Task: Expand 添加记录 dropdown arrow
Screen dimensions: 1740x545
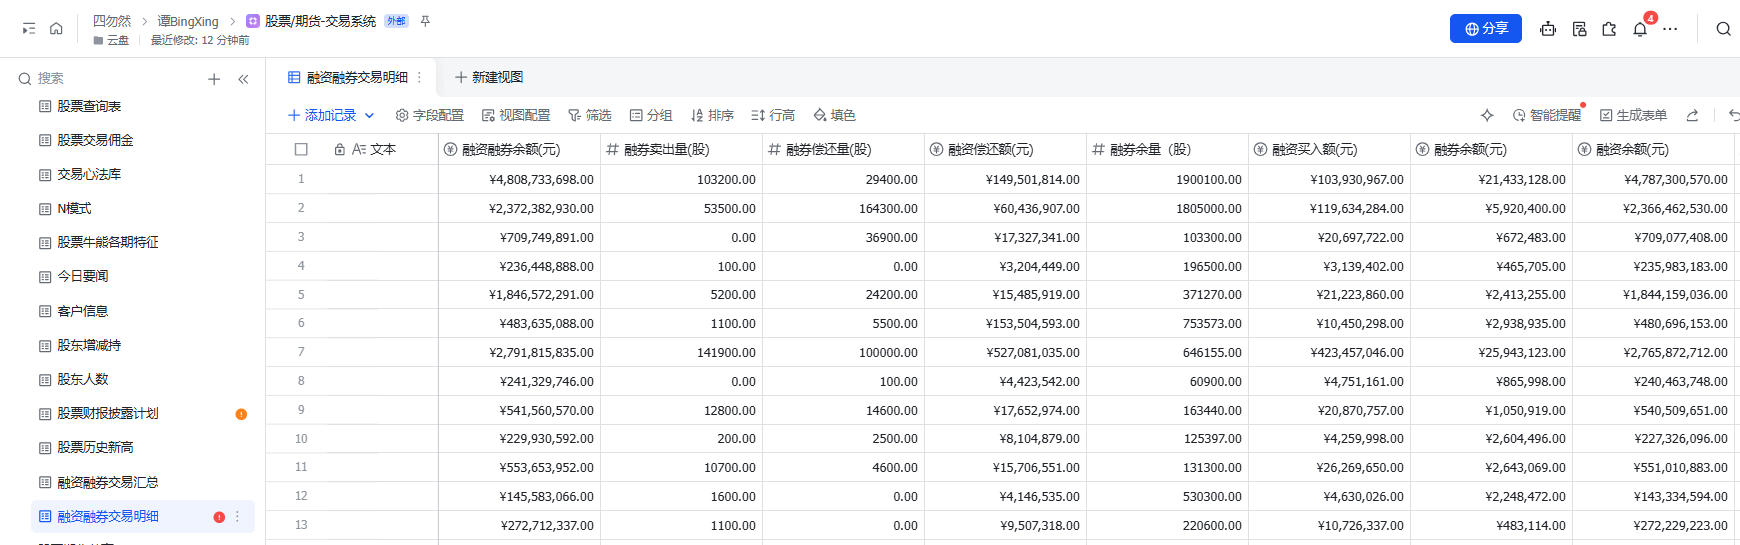Action: point(369,115)
